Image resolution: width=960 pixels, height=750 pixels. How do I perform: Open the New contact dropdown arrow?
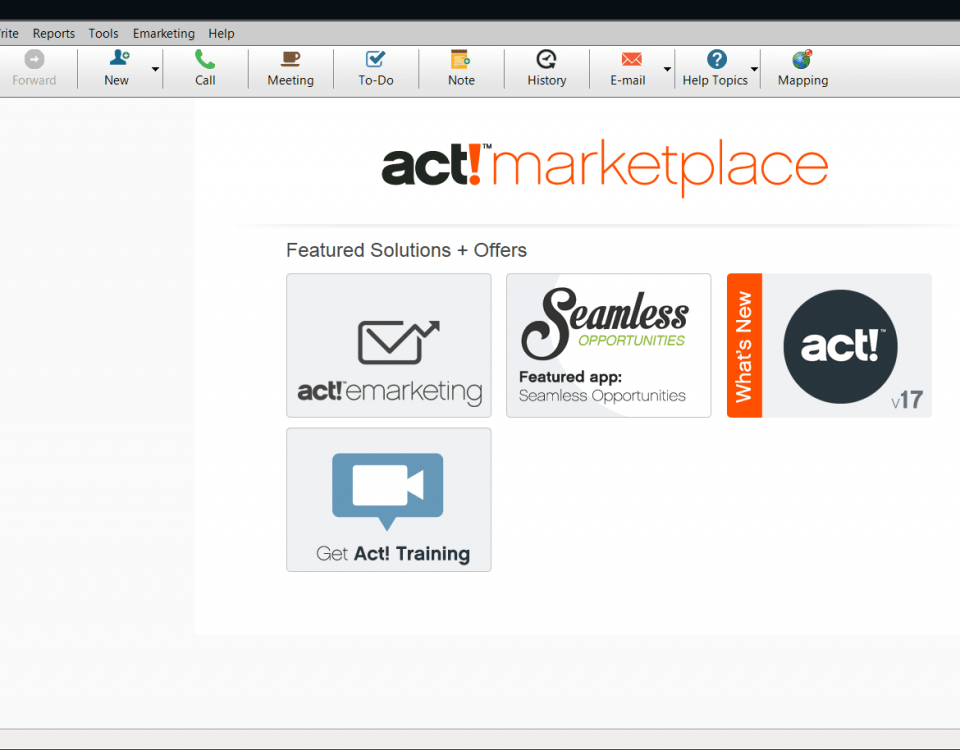pyautogui.click(x=156, y=69)
